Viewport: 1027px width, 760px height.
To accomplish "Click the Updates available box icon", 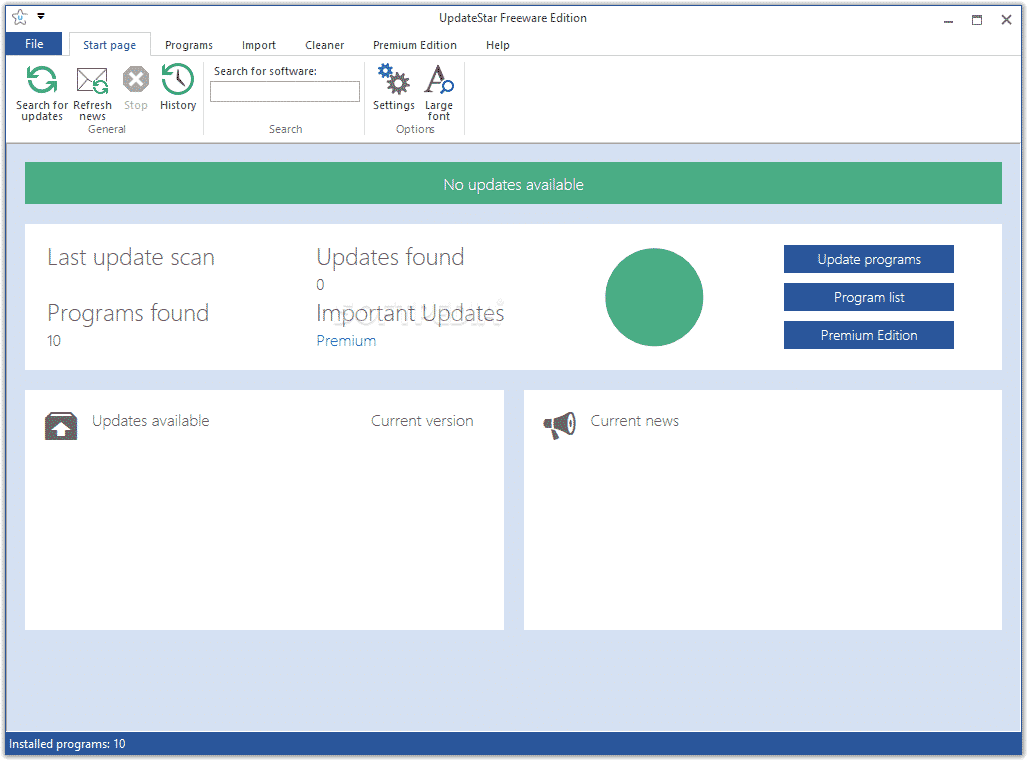I will pyautogui.click(x=61, y=426).
